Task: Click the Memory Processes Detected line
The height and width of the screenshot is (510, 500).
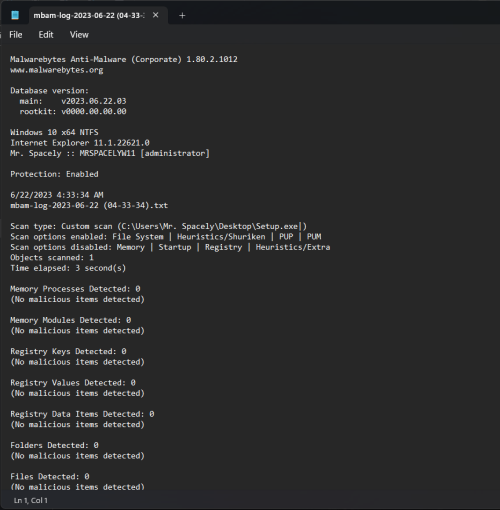Action: (x=75, y=289)
